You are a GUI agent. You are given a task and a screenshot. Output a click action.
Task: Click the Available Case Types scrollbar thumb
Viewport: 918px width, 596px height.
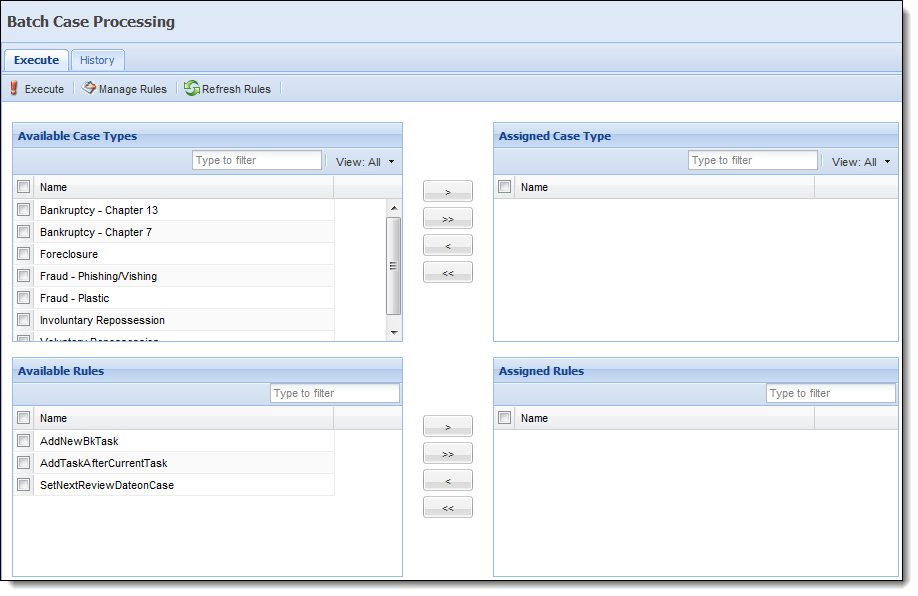click(x=393, y=266)
